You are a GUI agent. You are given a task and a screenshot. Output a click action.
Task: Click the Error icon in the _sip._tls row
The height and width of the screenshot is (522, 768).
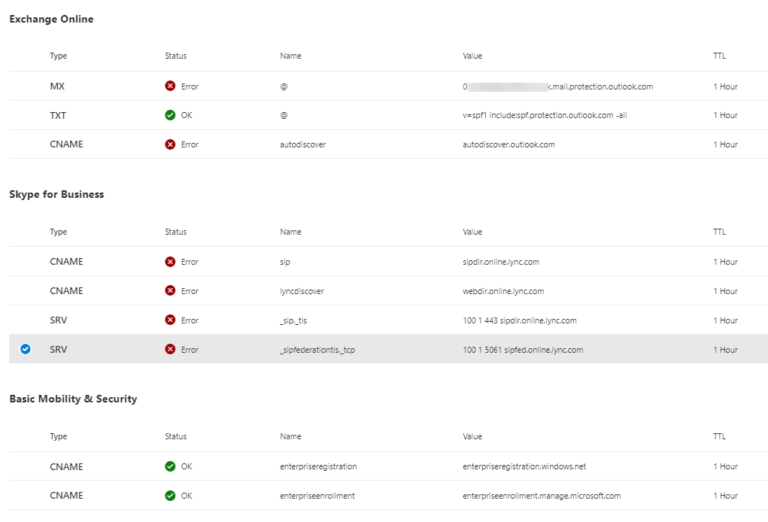pyautogui.click(x=170, y=320)
